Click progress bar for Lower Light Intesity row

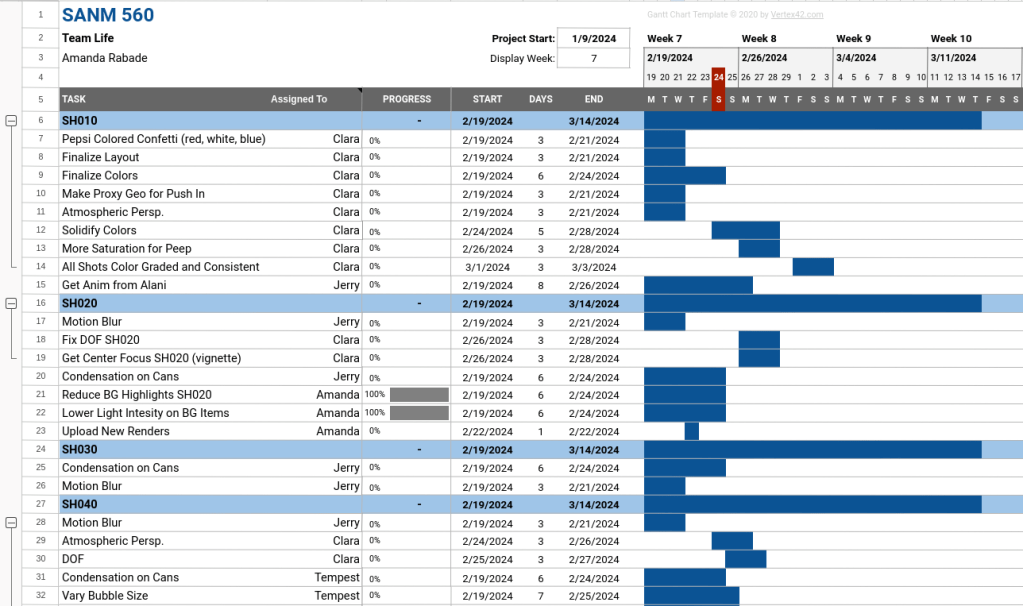(x=419, y=413)
